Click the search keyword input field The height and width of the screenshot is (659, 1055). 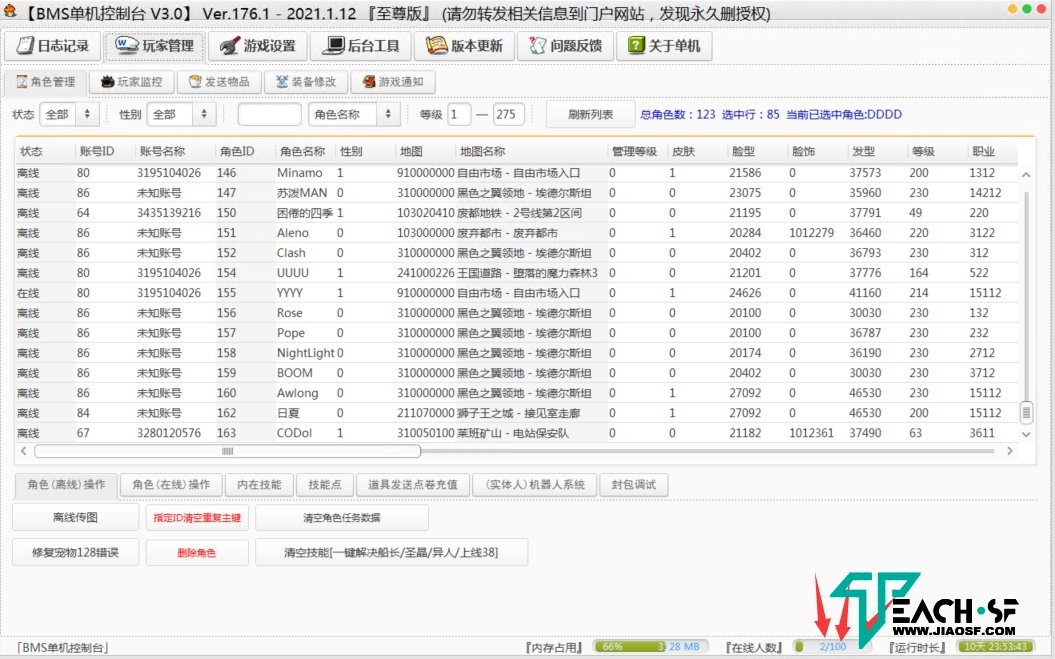269,114
